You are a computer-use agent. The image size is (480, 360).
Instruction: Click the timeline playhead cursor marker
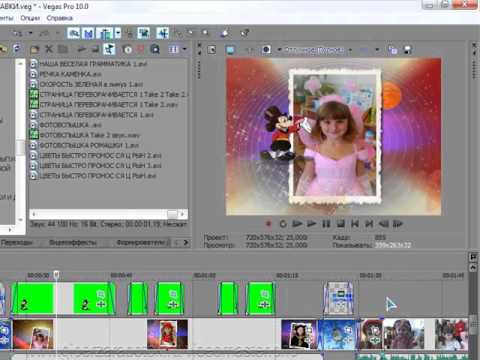click(56, 274)
